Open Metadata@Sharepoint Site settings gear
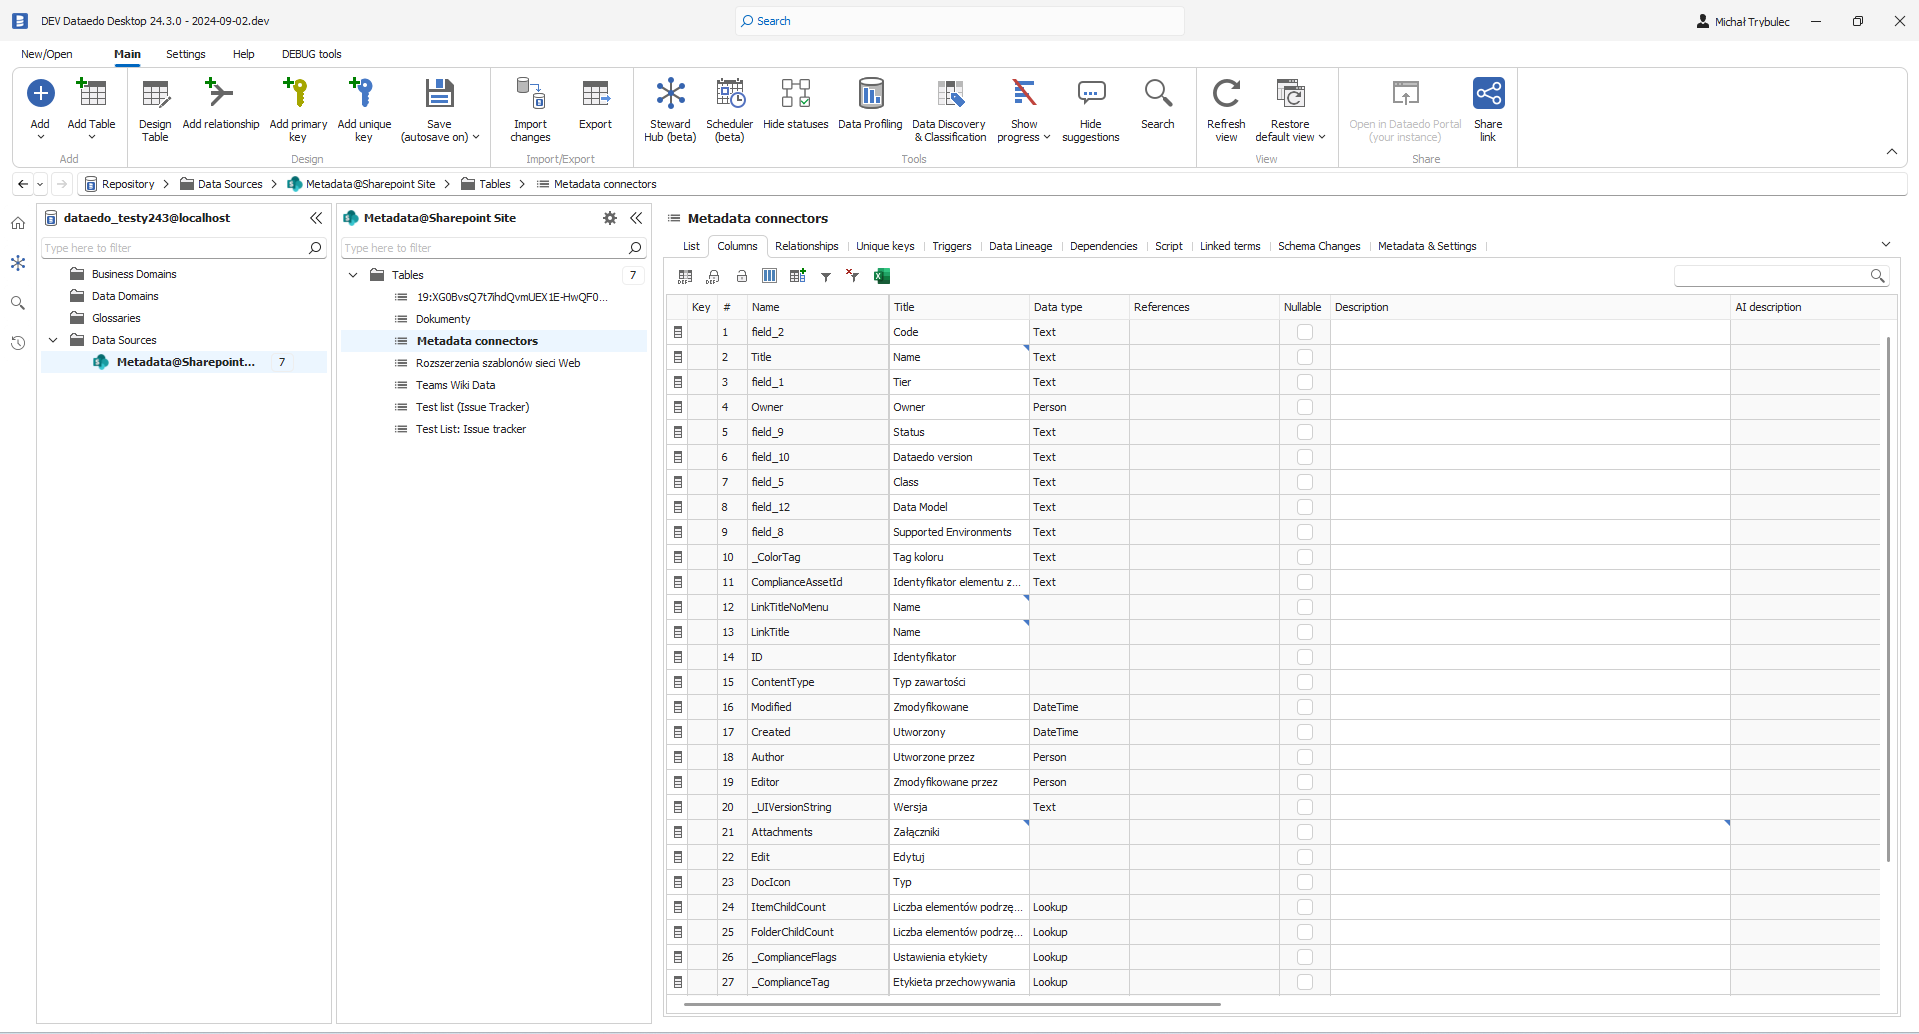1919x1034 pixels. pyautogui.click(x=610, y=218)
